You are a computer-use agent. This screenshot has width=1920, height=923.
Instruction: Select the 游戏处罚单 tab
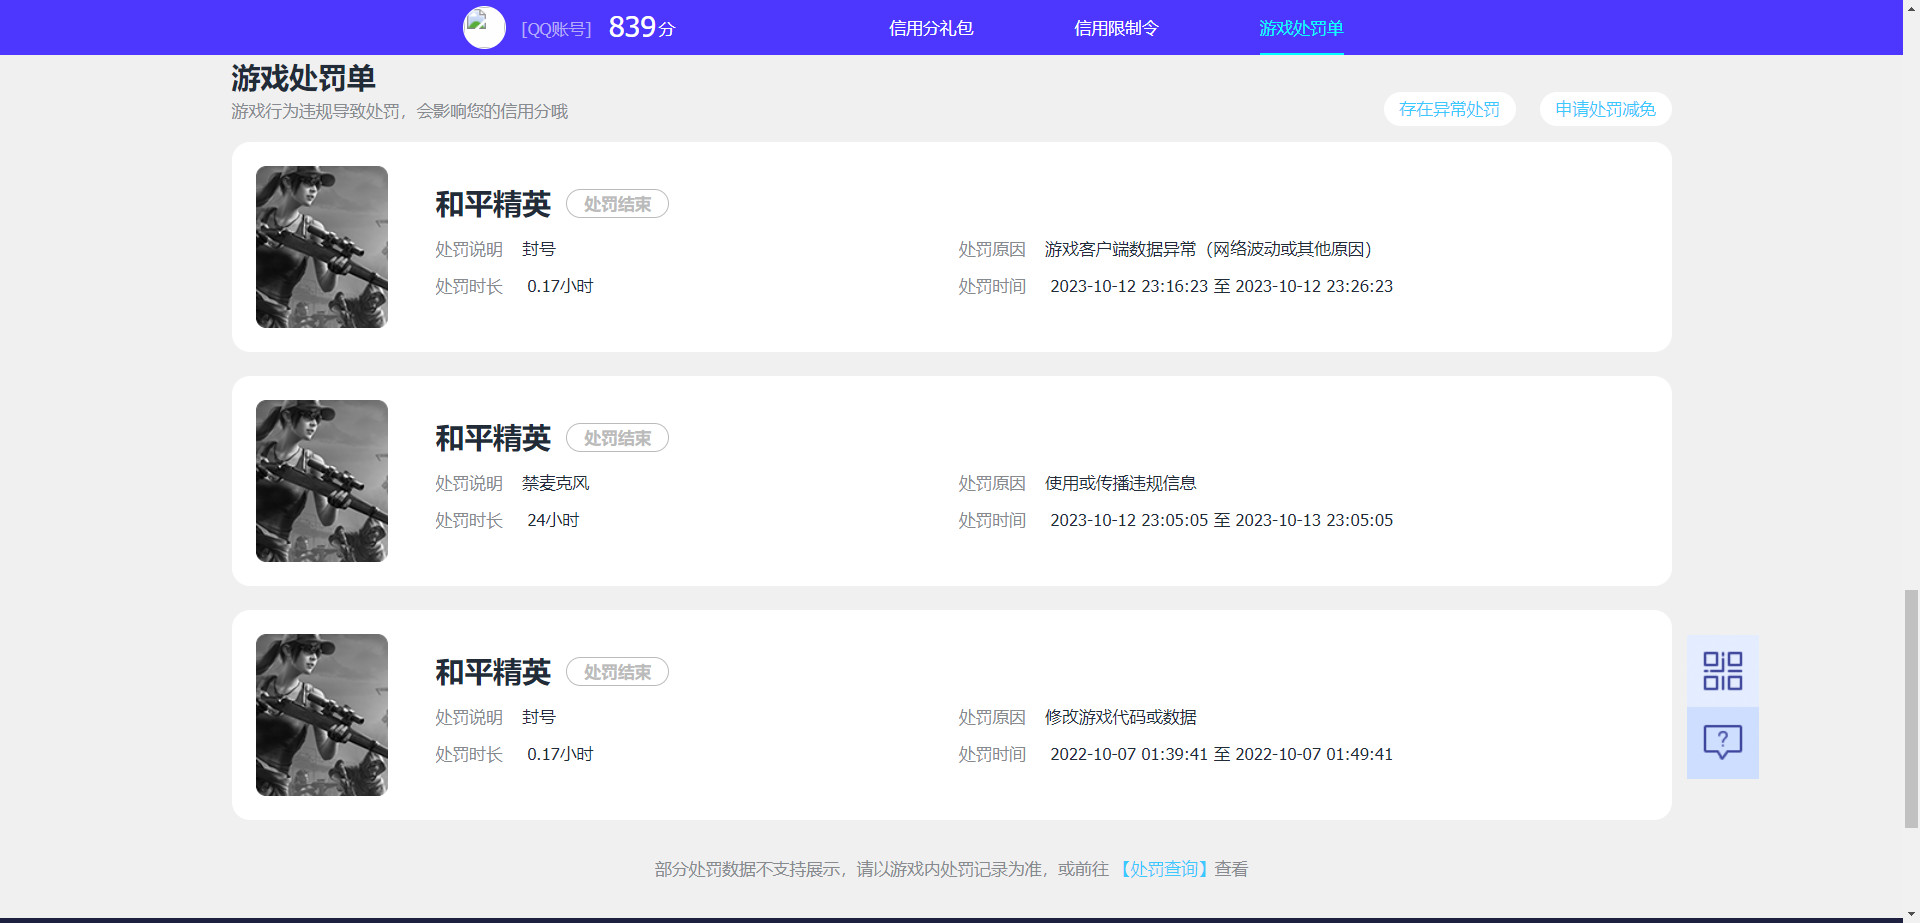point(1301,28)
